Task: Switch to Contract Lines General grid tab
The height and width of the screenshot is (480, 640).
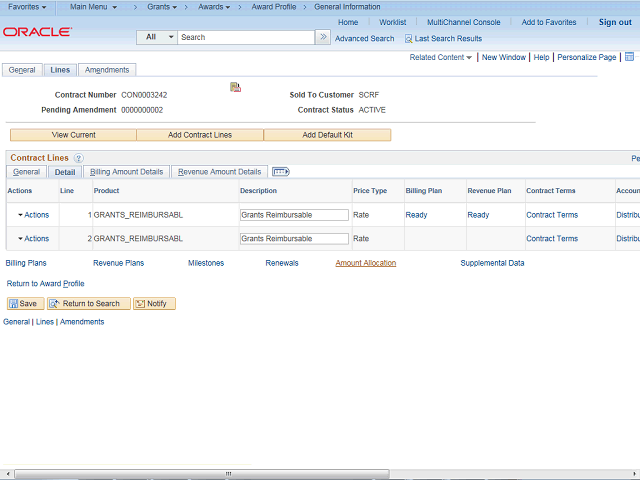Action: coord(27,172)
